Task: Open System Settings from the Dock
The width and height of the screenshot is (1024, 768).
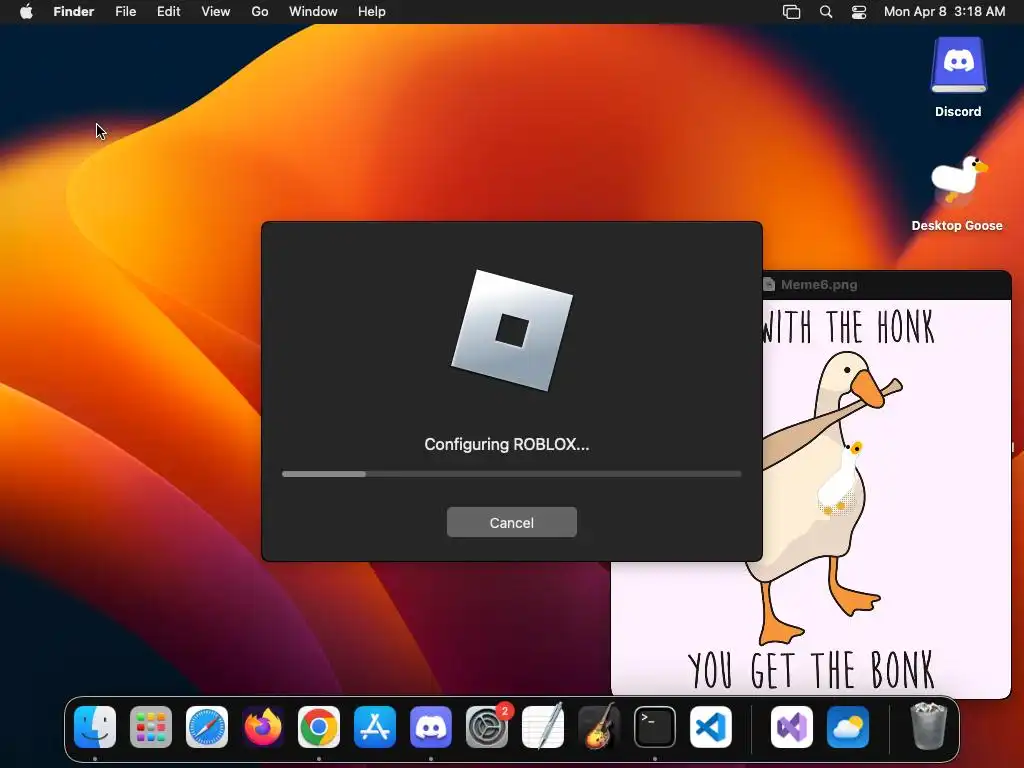Action: tap(487, 727)
